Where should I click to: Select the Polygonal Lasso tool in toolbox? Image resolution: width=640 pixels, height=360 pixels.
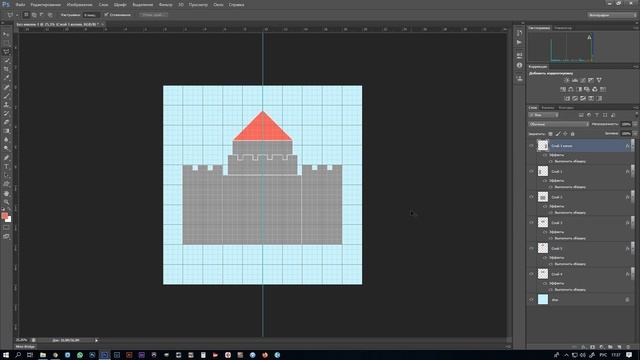[x=6, y=52]
